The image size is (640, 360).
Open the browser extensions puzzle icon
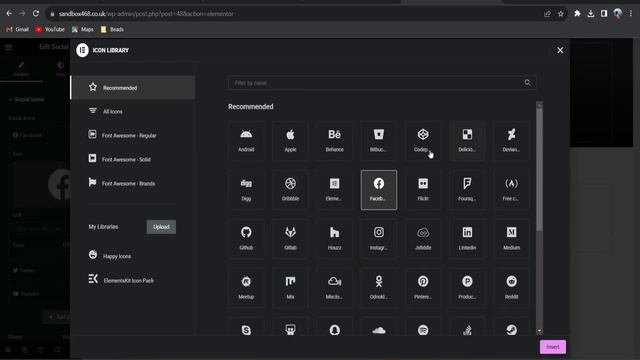(577, 14)
